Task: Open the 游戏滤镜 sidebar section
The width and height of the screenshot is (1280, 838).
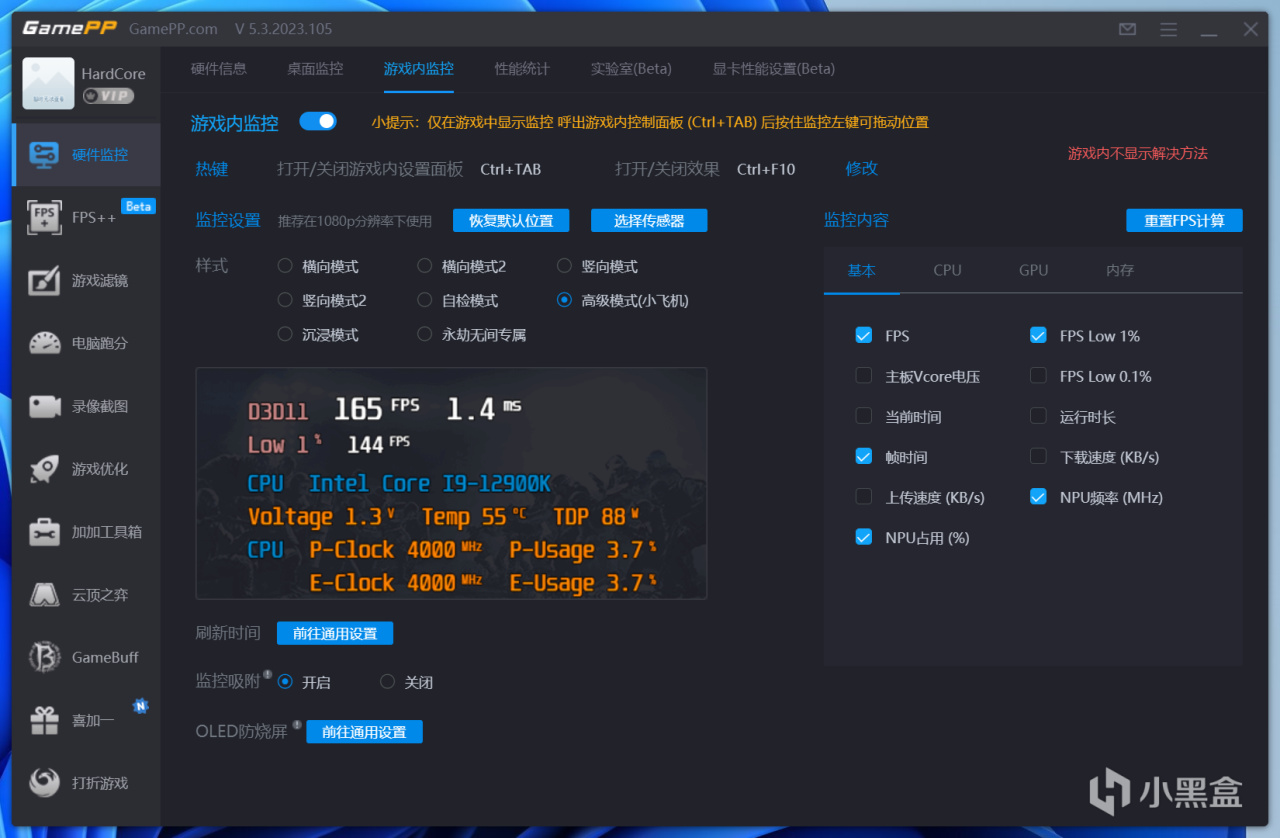Action: [86, 280]
